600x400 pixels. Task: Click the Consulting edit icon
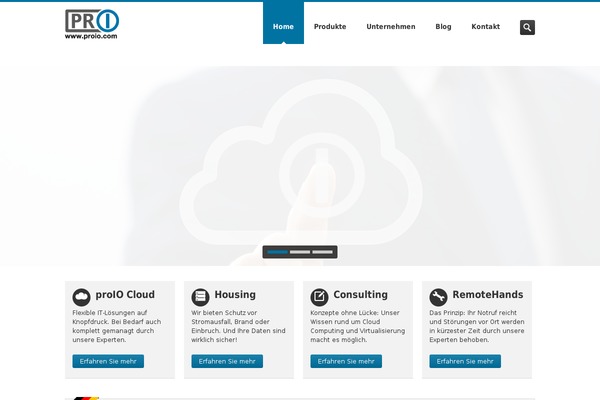[320, 297]
